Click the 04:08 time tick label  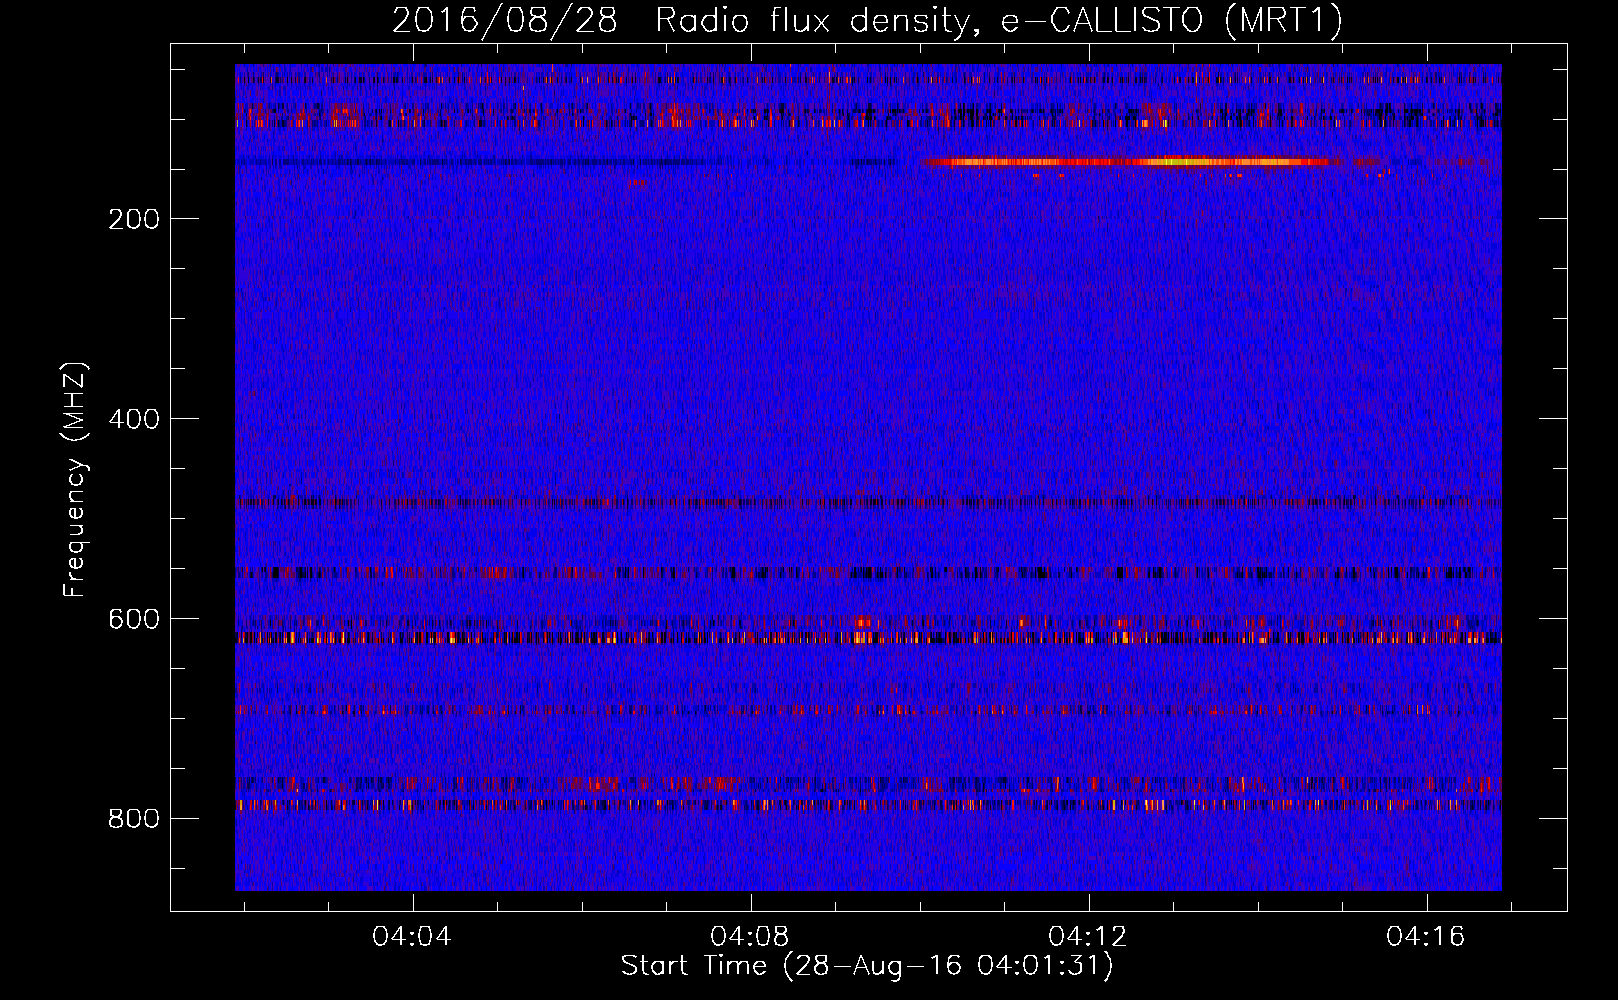(750, 937)
